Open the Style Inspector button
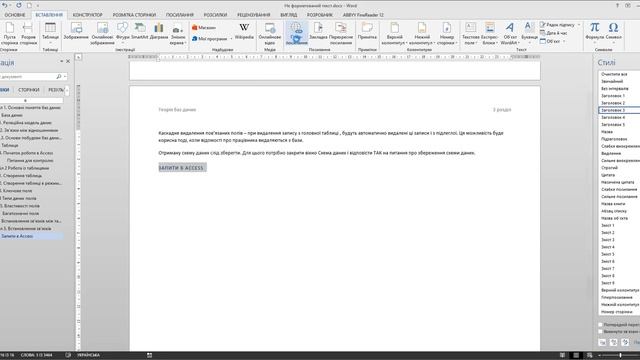The width and height of the screenshot is (640, 360). (613, 342)
